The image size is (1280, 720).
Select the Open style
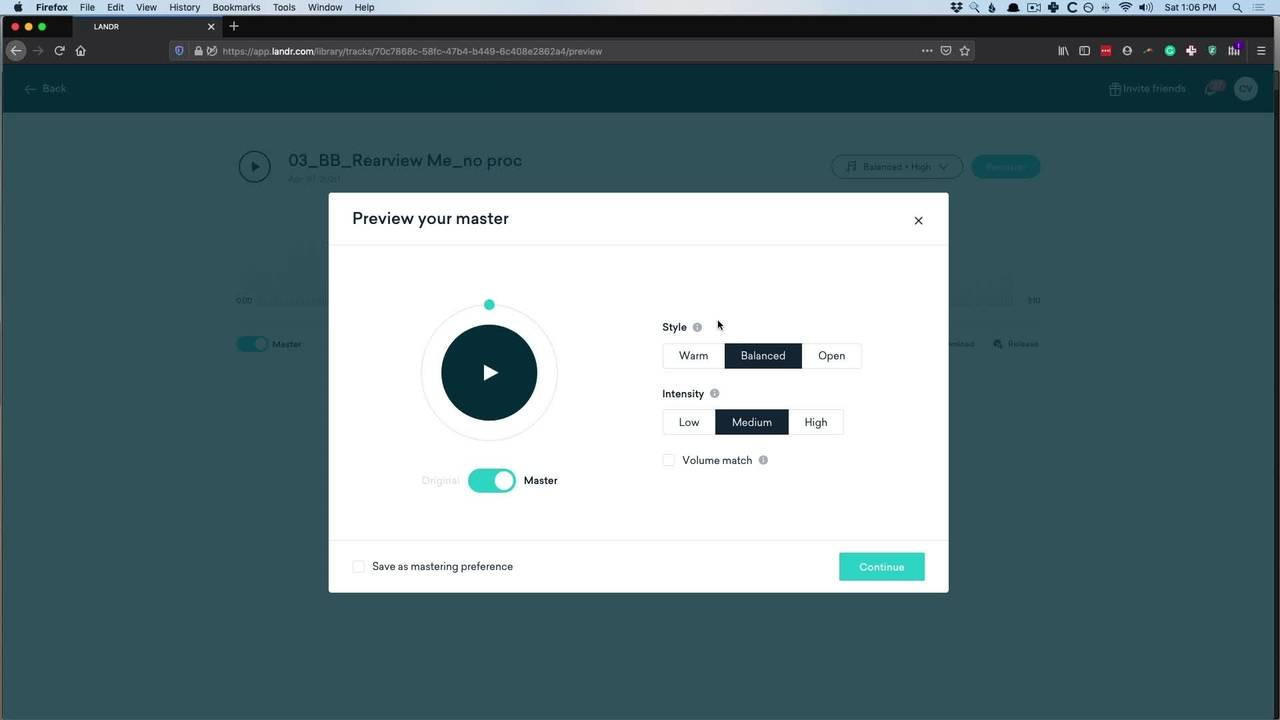[x=831, y=356]
